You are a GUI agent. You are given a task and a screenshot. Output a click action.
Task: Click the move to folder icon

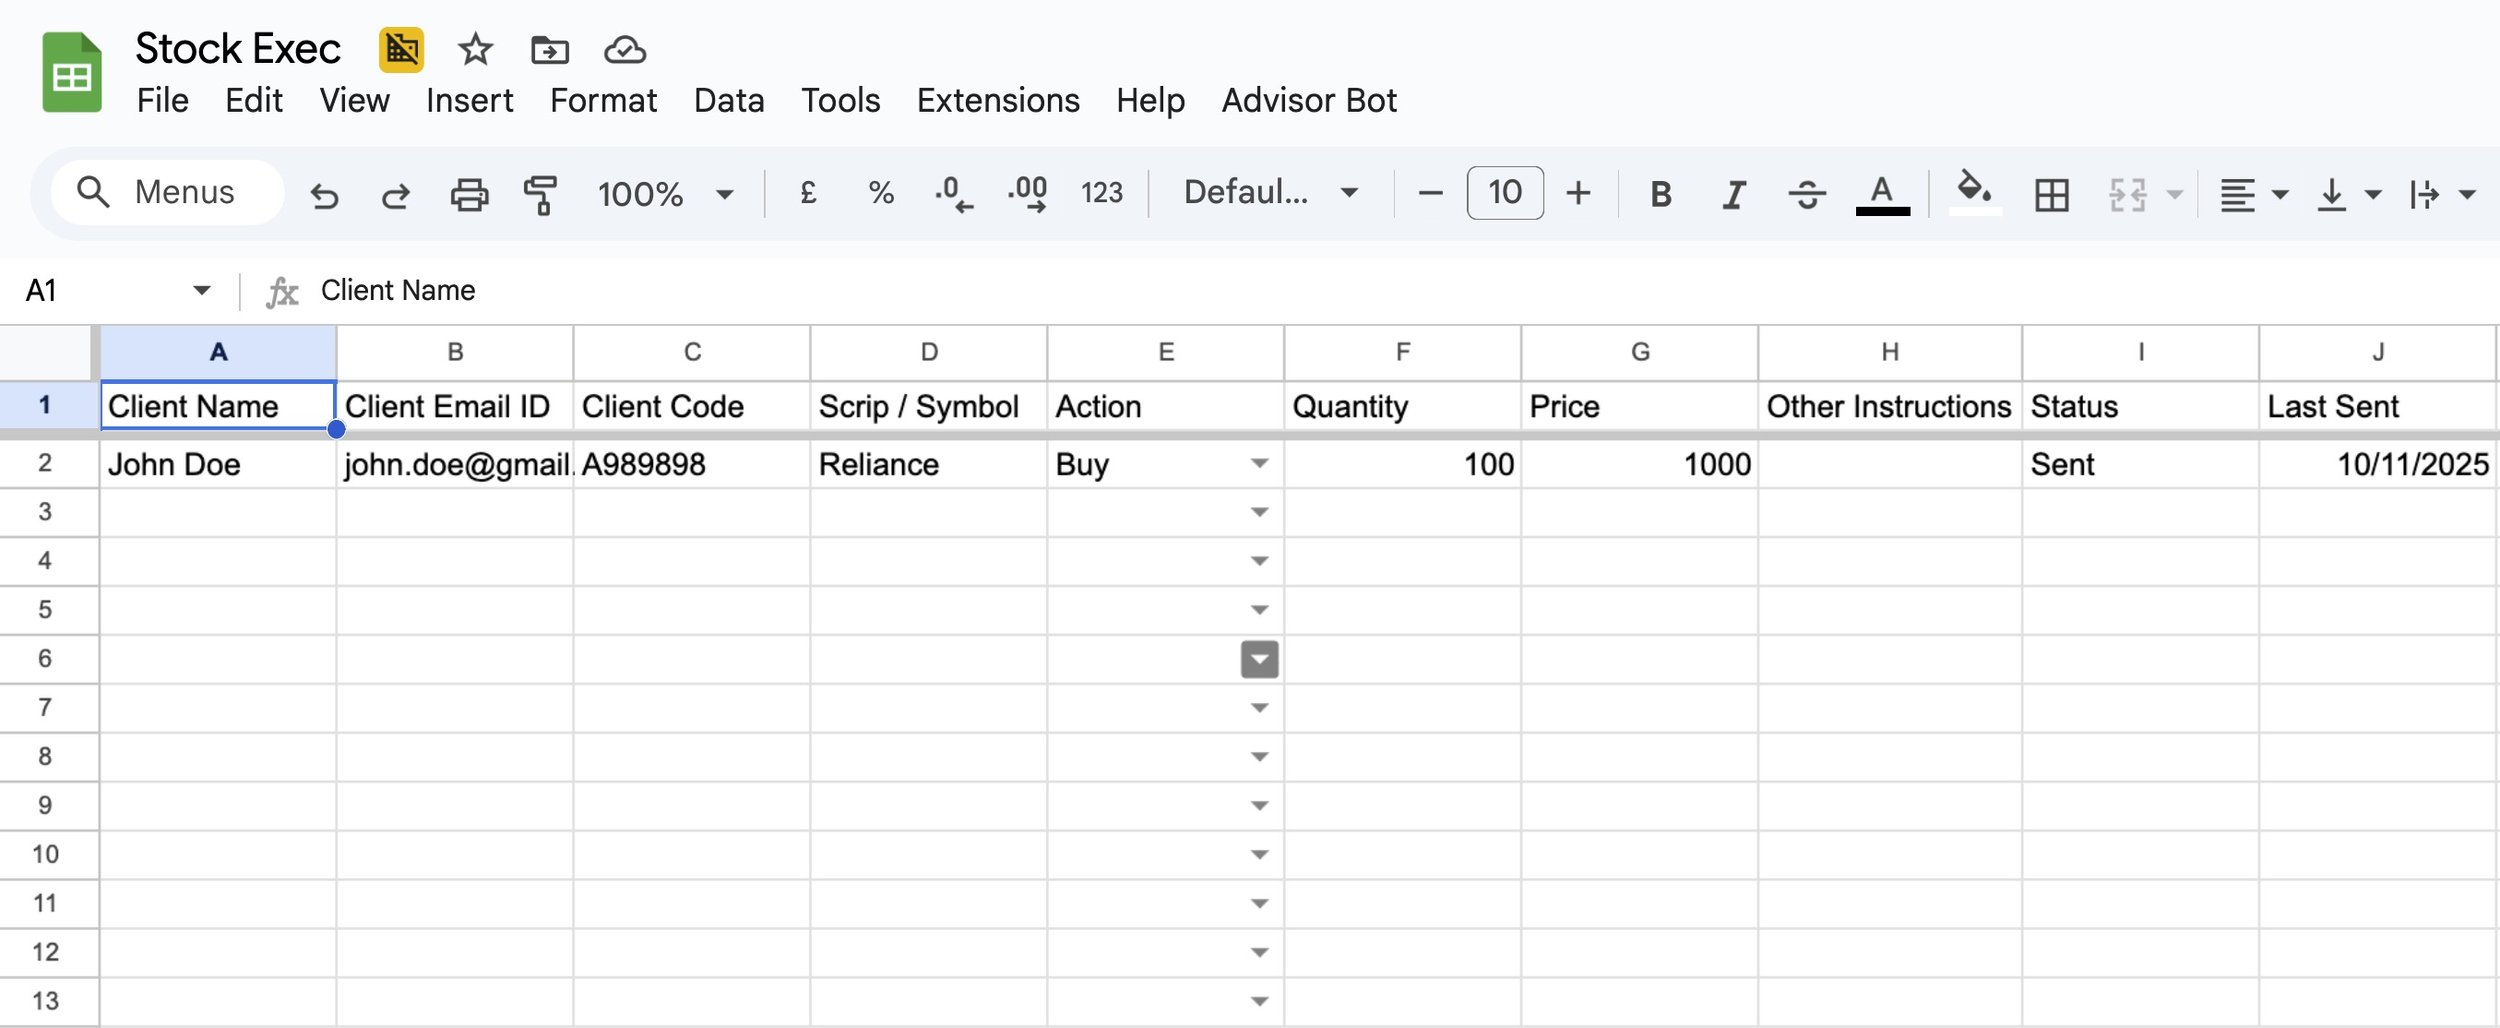550,50
